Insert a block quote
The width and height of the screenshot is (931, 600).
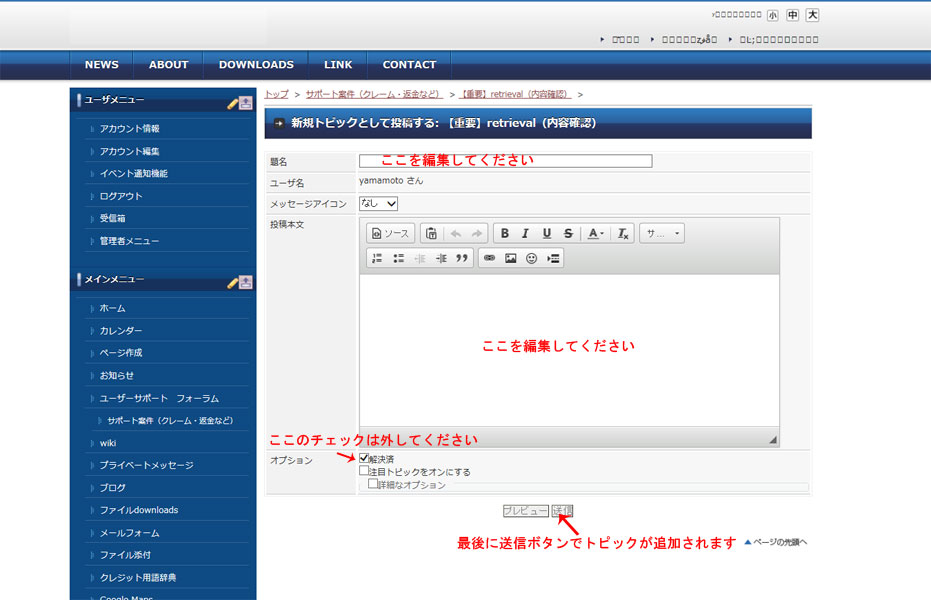pos(462,258)
